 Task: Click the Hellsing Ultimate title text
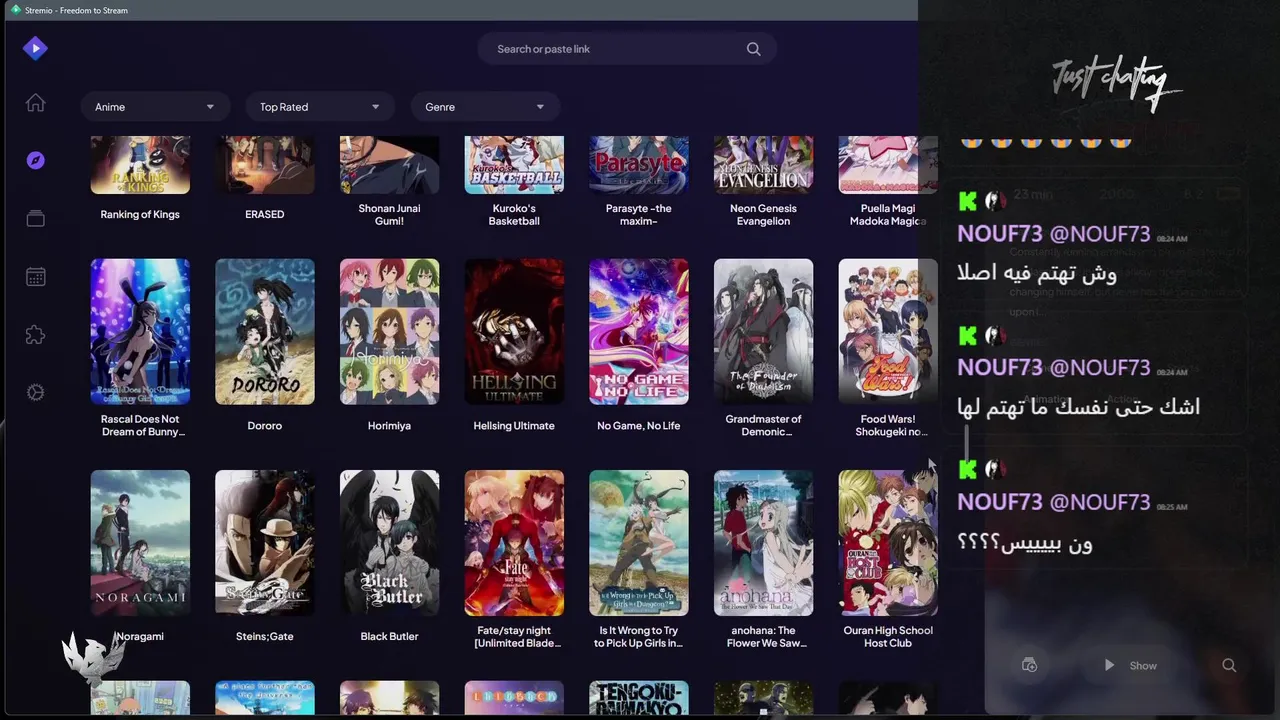pos(514,425)
